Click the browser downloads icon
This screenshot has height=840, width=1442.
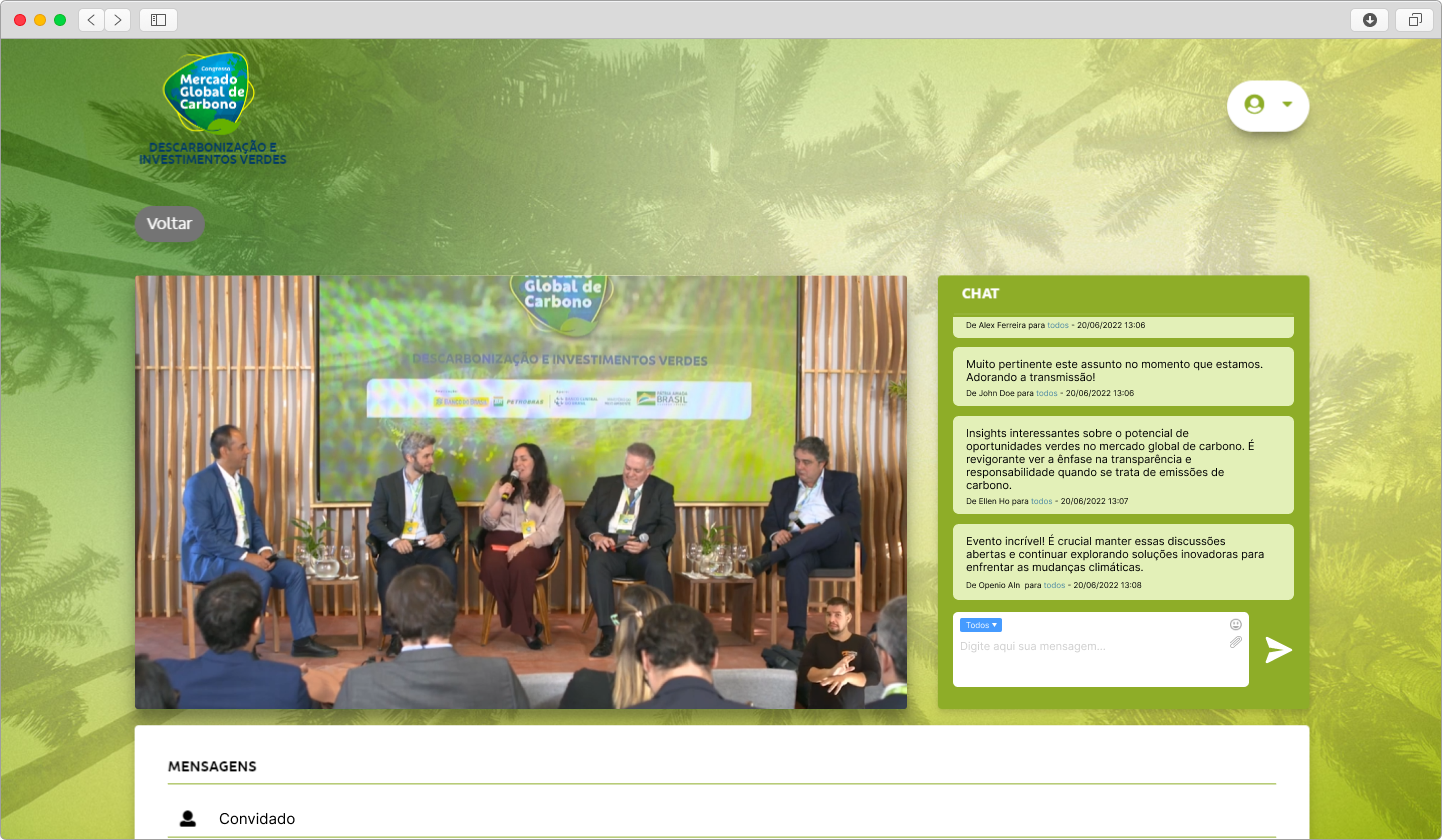point(1369,20)
